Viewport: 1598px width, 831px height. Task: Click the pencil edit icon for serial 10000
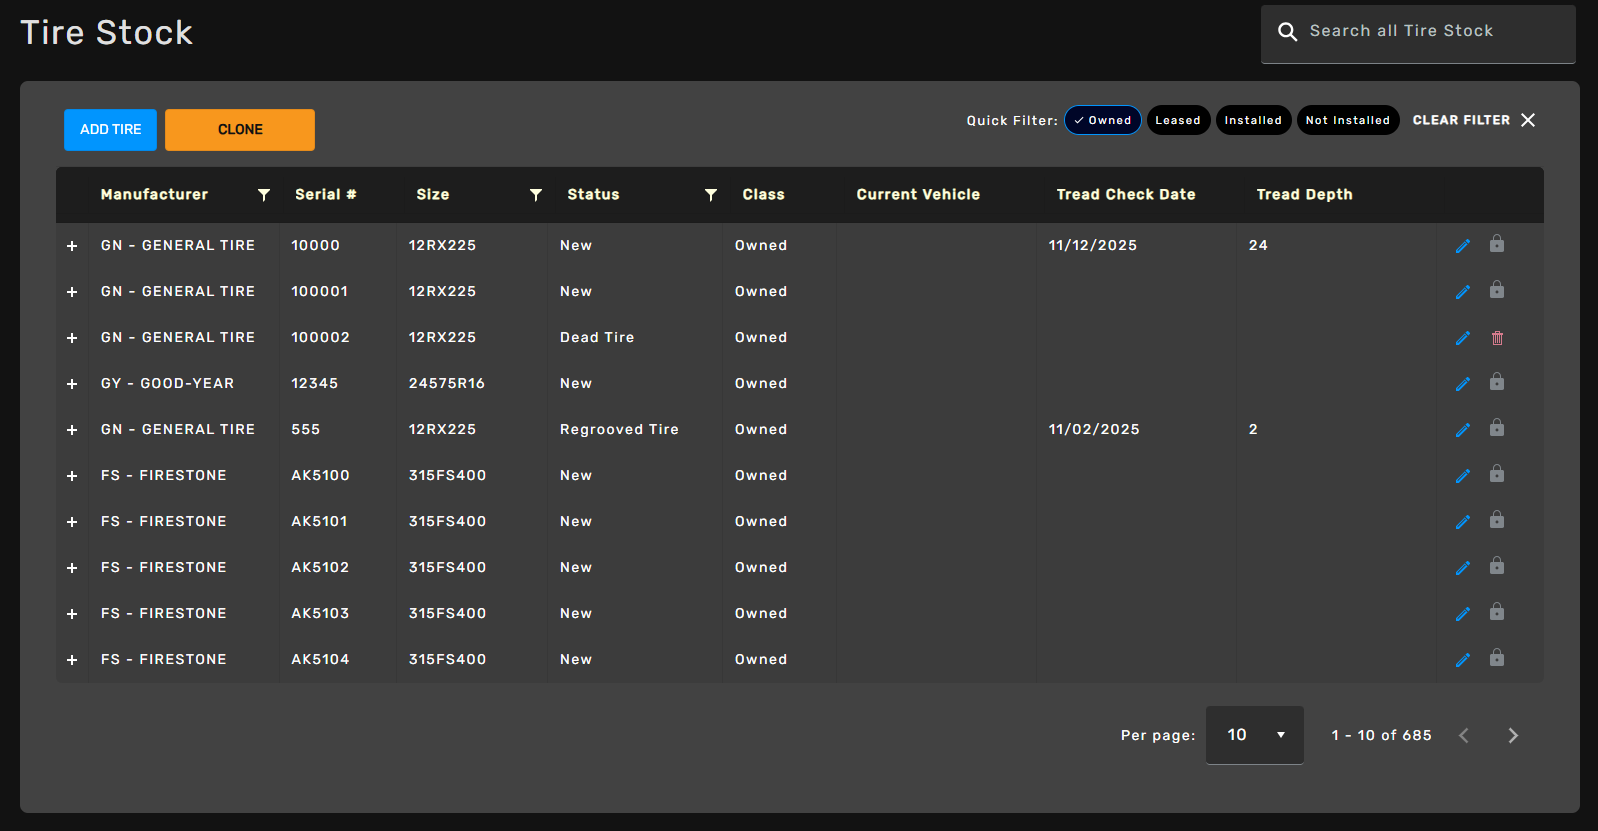click(1462, 246)
